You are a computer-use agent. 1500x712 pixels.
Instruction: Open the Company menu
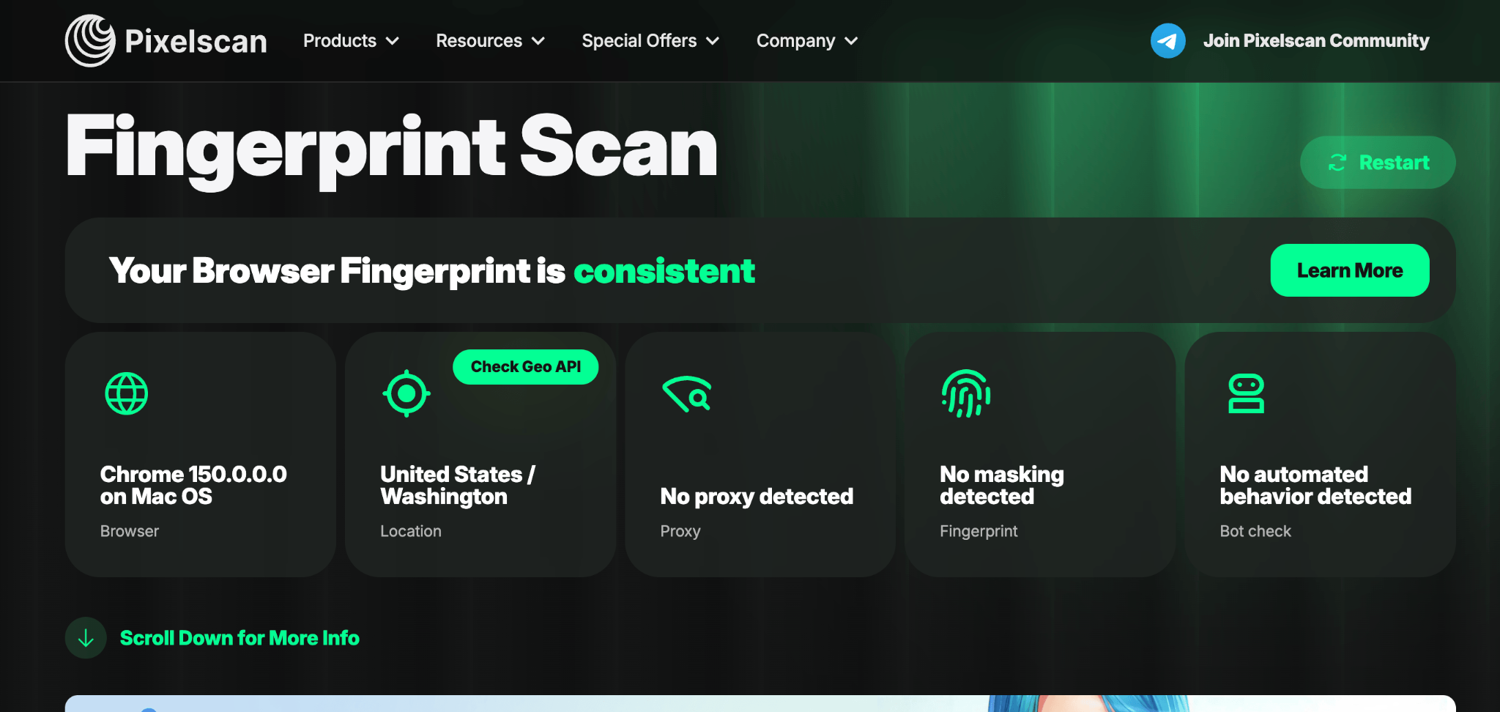click(x=807, y=41)
